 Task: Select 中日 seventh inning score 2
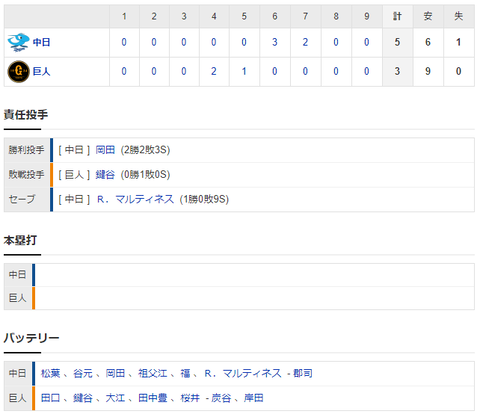click(x=305, y=42)
